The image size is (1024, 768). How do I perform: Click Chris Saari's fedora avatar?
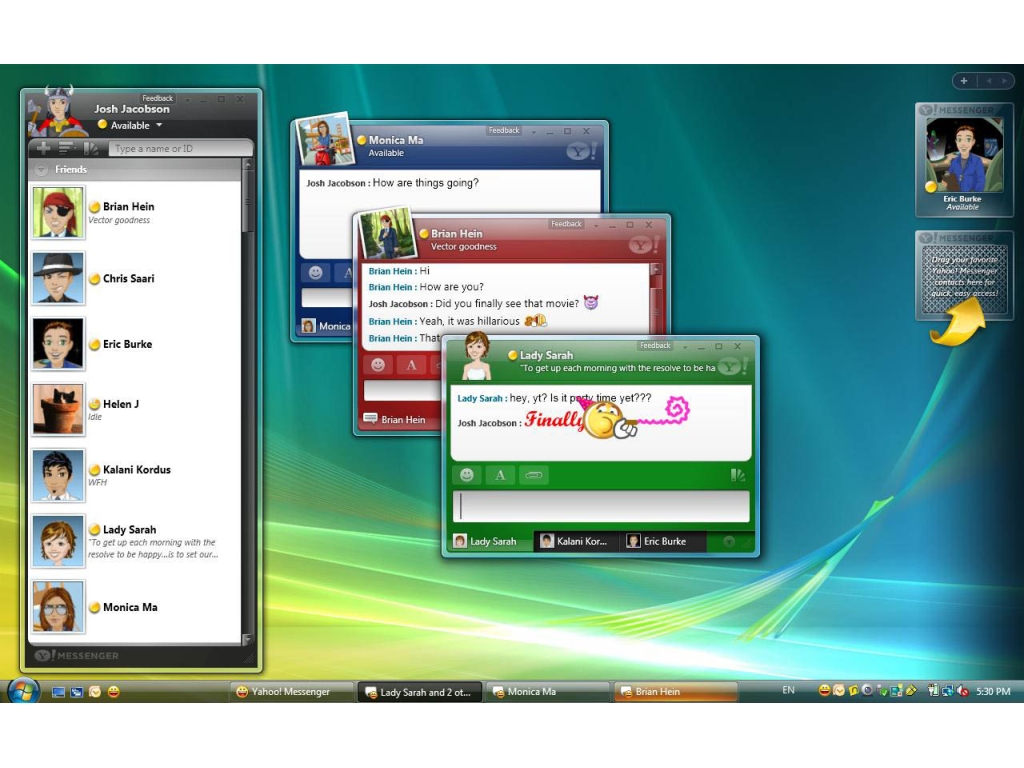pos(58,278)
